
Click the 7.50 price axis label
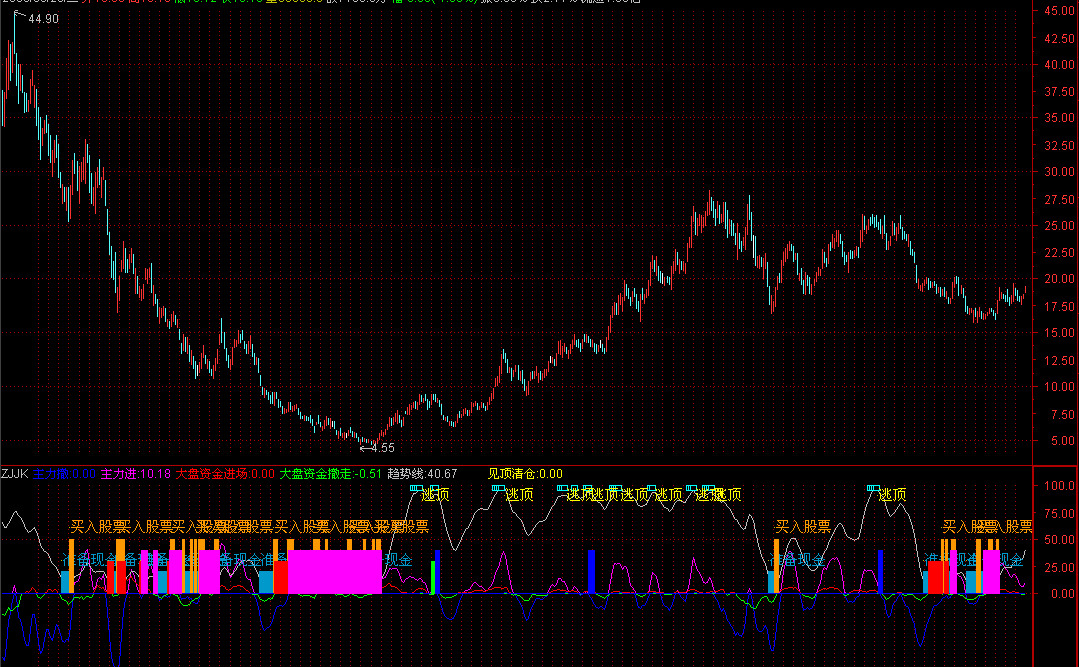[x=1062, y=414]
